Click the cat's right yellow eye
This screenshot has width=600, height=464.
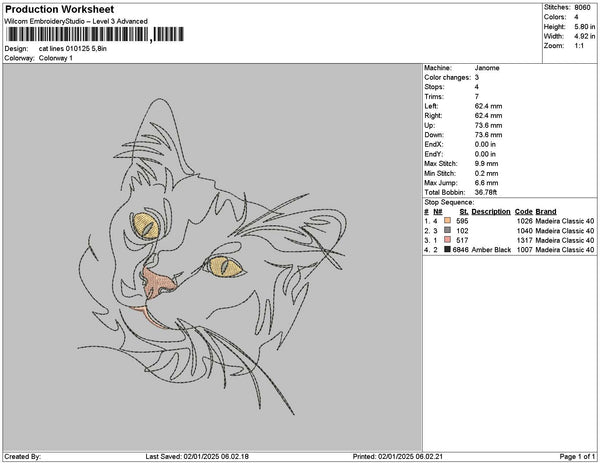pyautogui.click(x=225, y=267)
